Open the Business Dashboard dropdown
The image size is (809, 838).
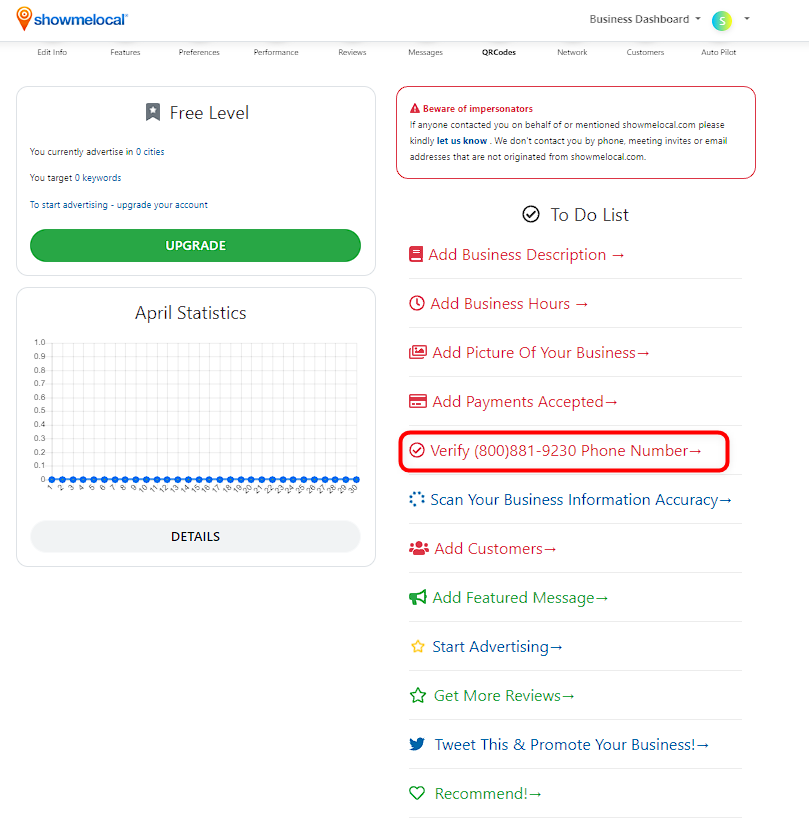[645, 19]
